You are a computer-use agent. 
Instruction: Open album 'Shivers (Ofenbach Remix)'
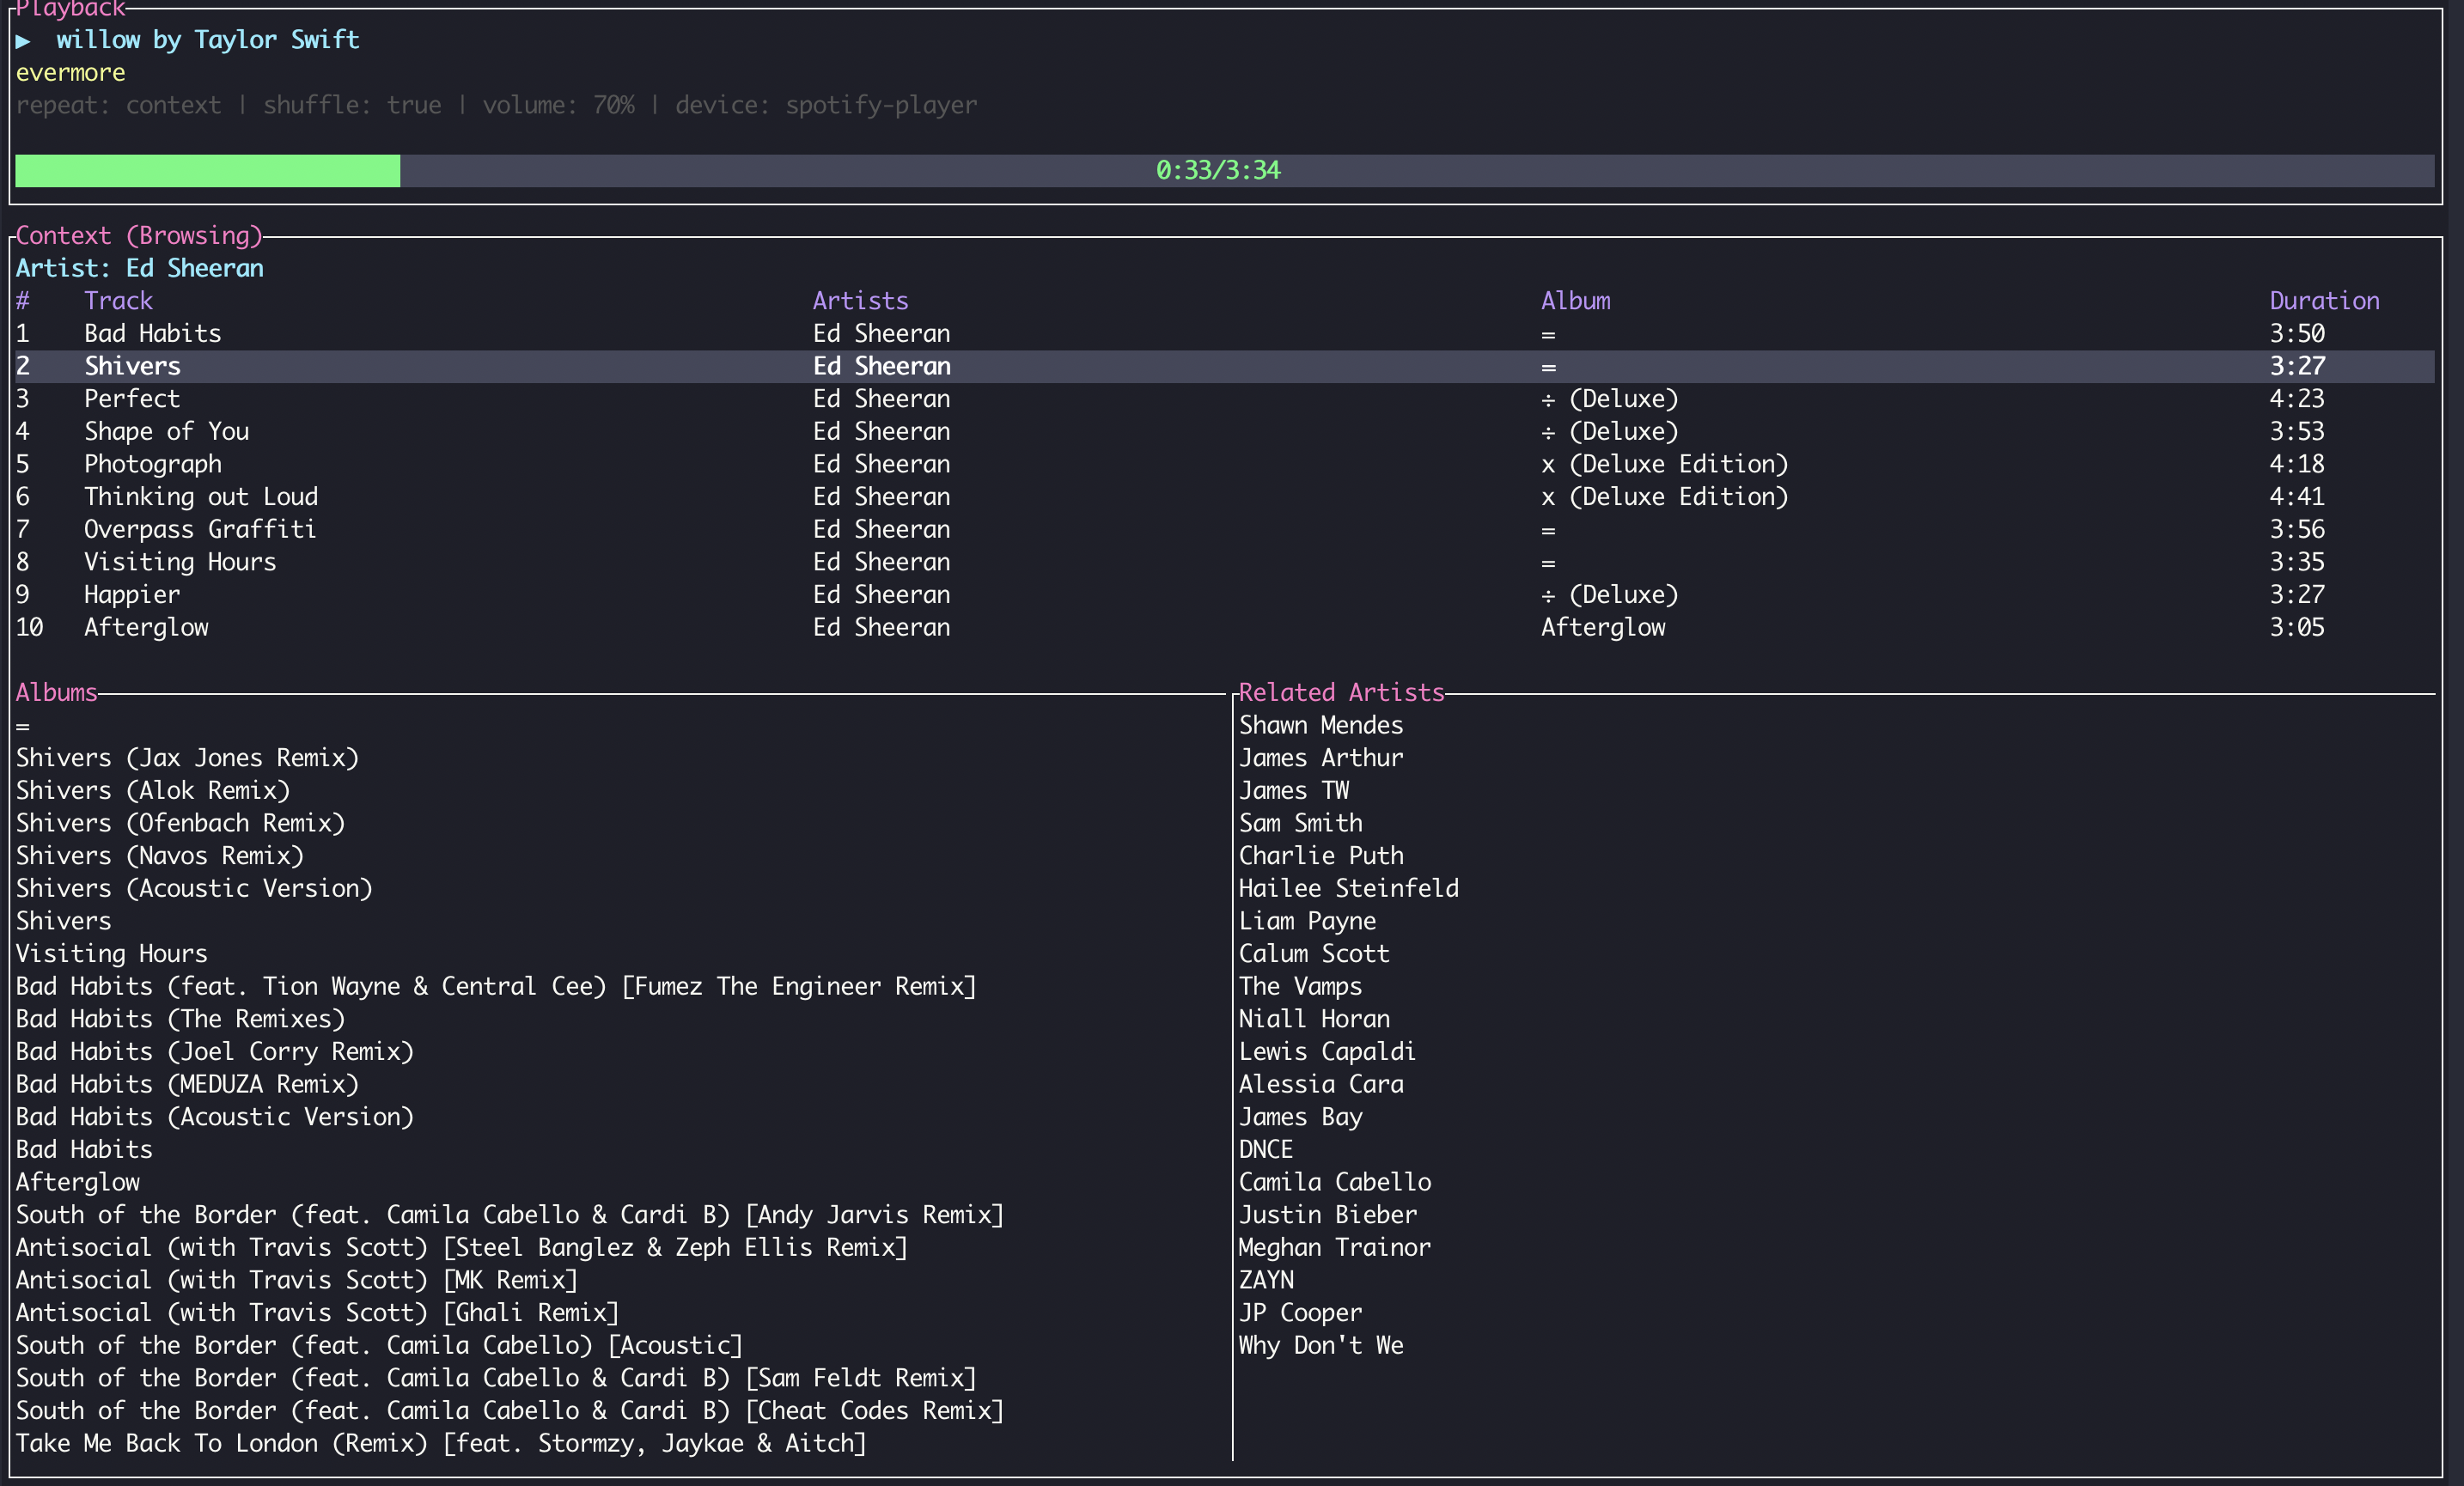click(180, 824)
